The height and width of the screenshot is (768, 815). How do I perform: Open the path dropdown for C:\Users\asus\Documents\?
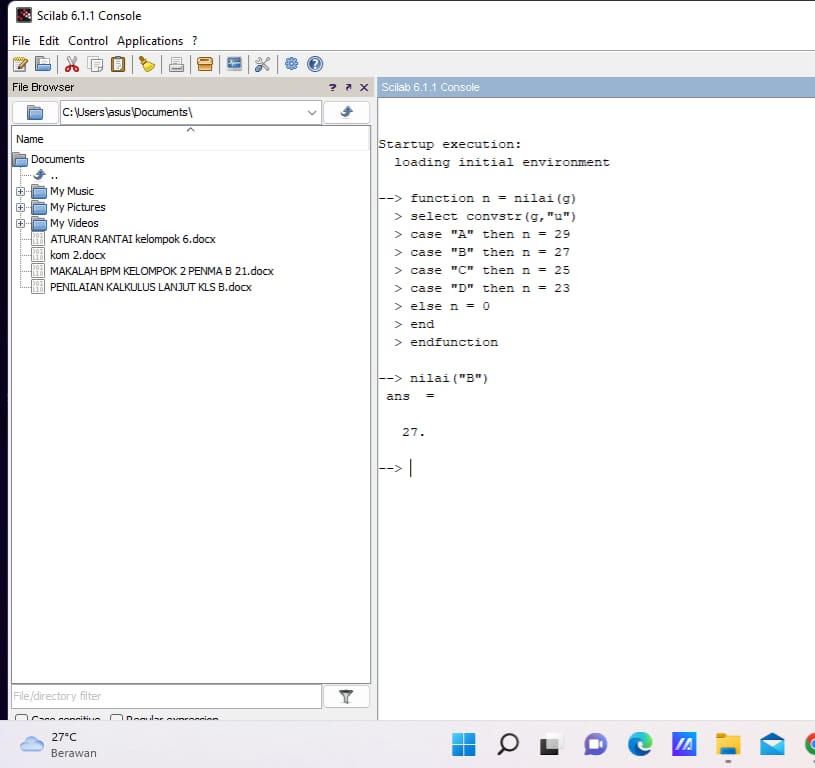(x=312, y=113)
